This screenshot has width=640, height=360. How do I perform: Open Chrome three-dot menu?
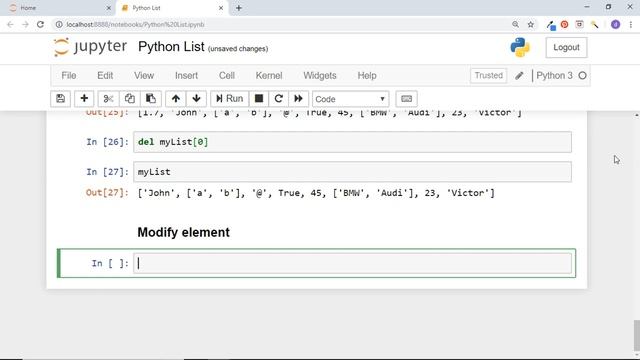pos(631,24)
